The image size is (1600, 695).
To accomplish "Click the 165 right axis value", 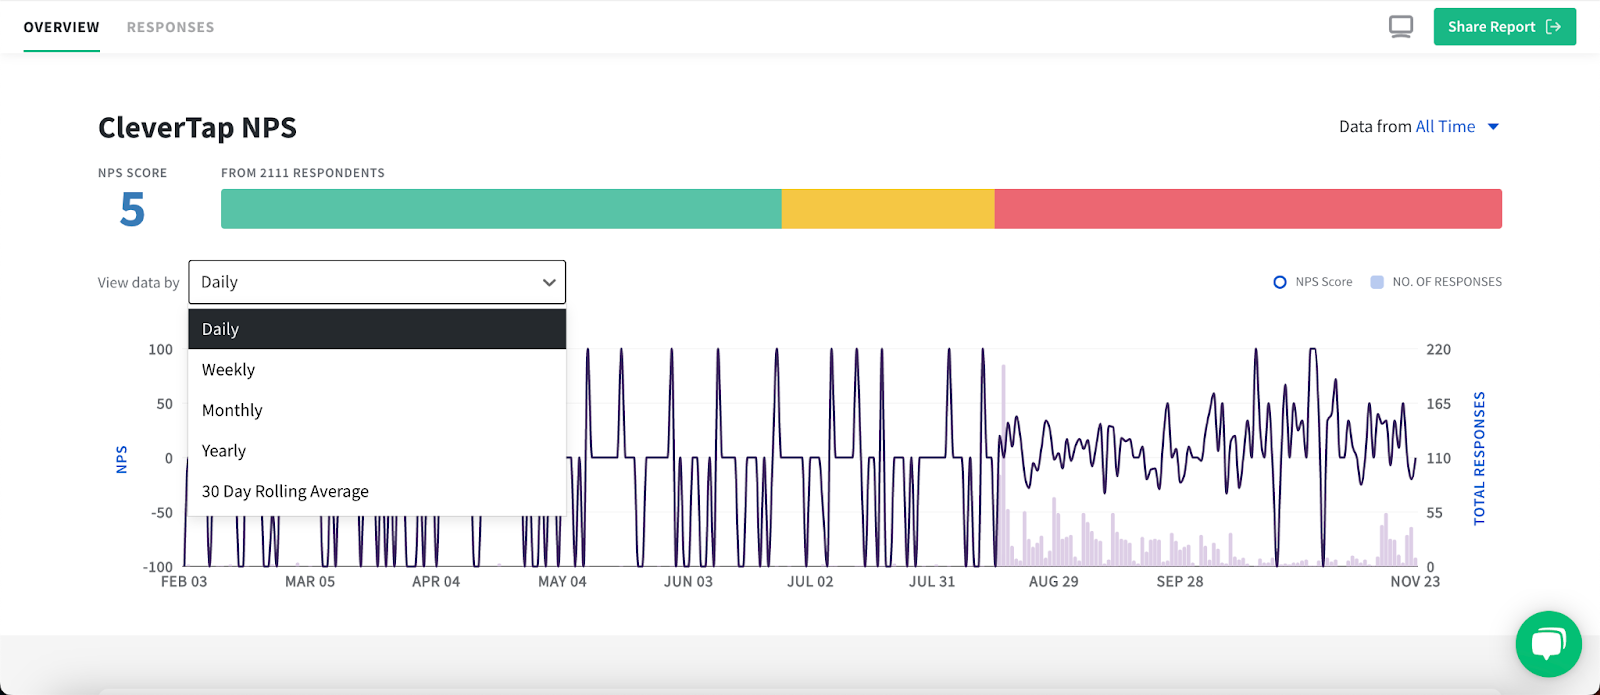I will 1438,404.
